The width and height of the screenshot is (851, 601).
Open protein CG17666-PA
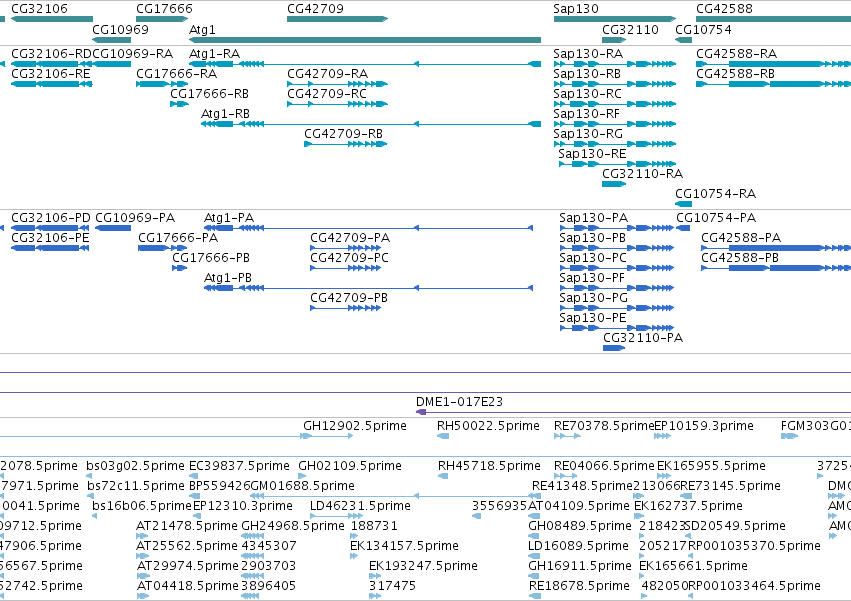[178, 238]
